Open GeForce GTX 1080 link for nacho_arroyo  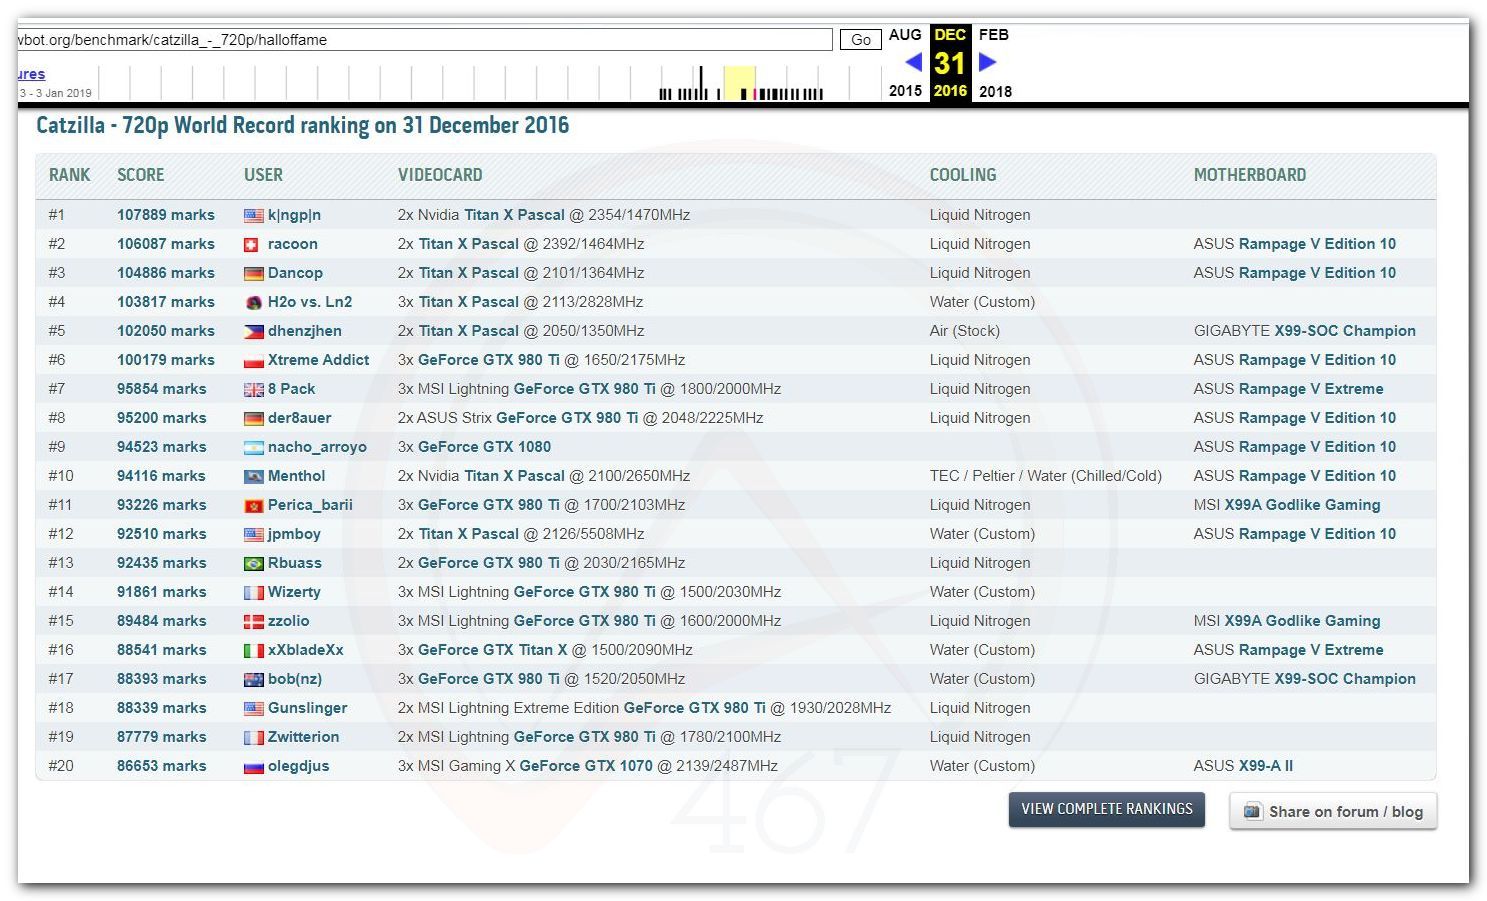484,447
